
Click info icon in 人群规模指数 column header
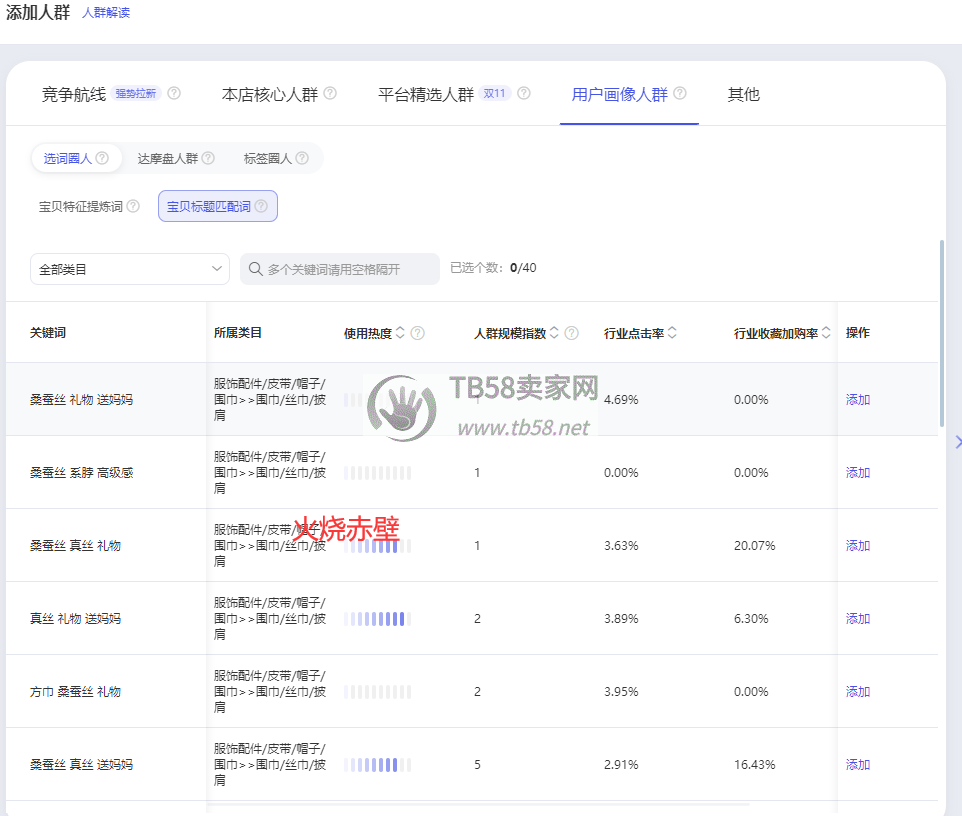571,333
